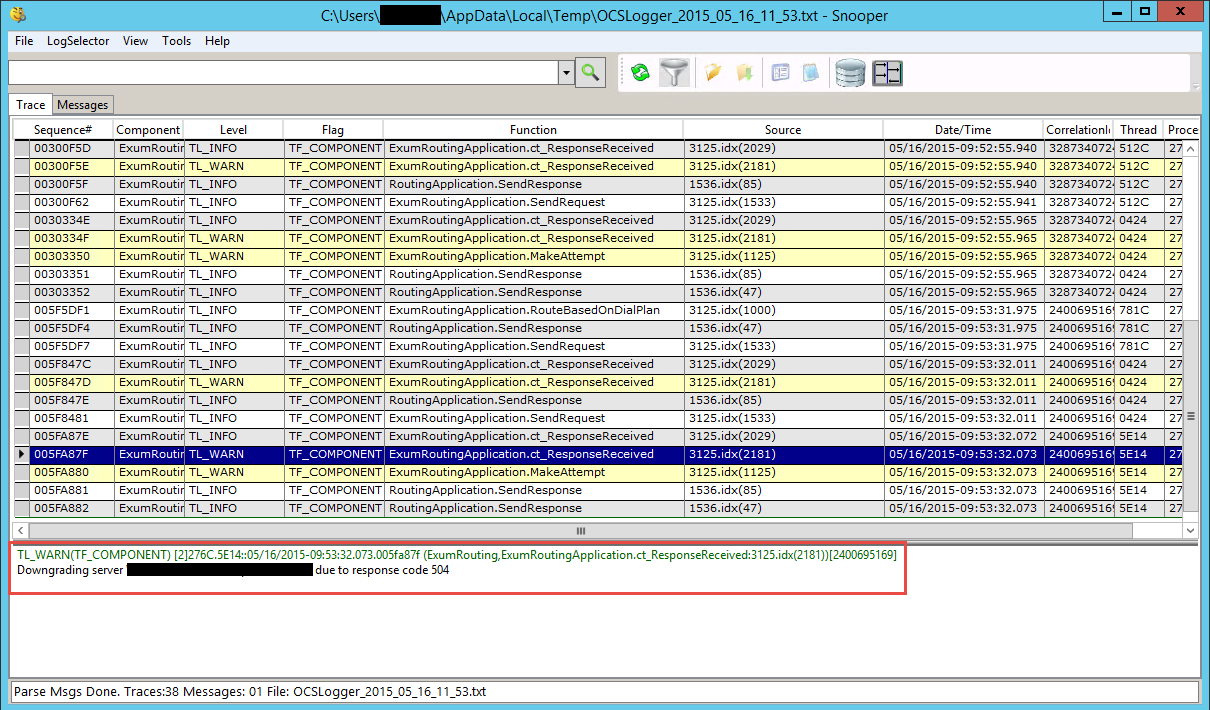Image resolution: width=1210 pixels, height=710 pixels.
Task: Sort by the Thread column header
Action: (x=1138, y=129)
